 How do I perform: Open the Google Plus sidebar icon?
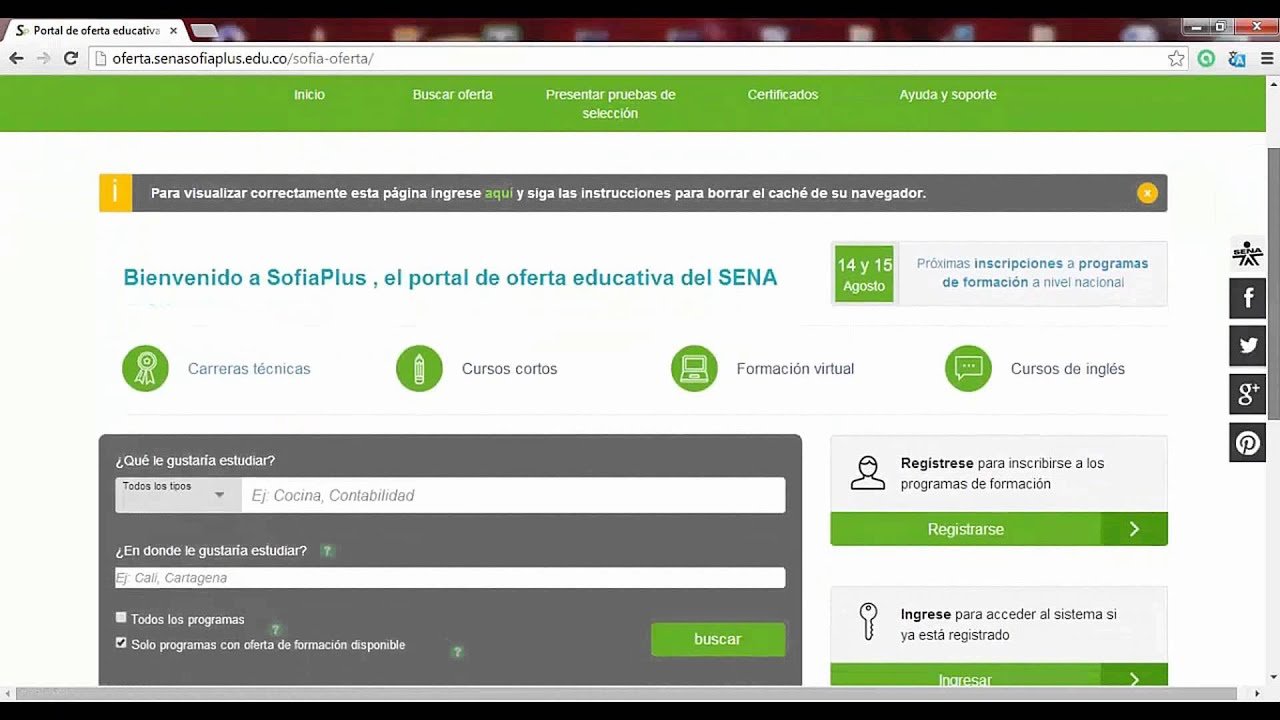tap(1247, 394)
